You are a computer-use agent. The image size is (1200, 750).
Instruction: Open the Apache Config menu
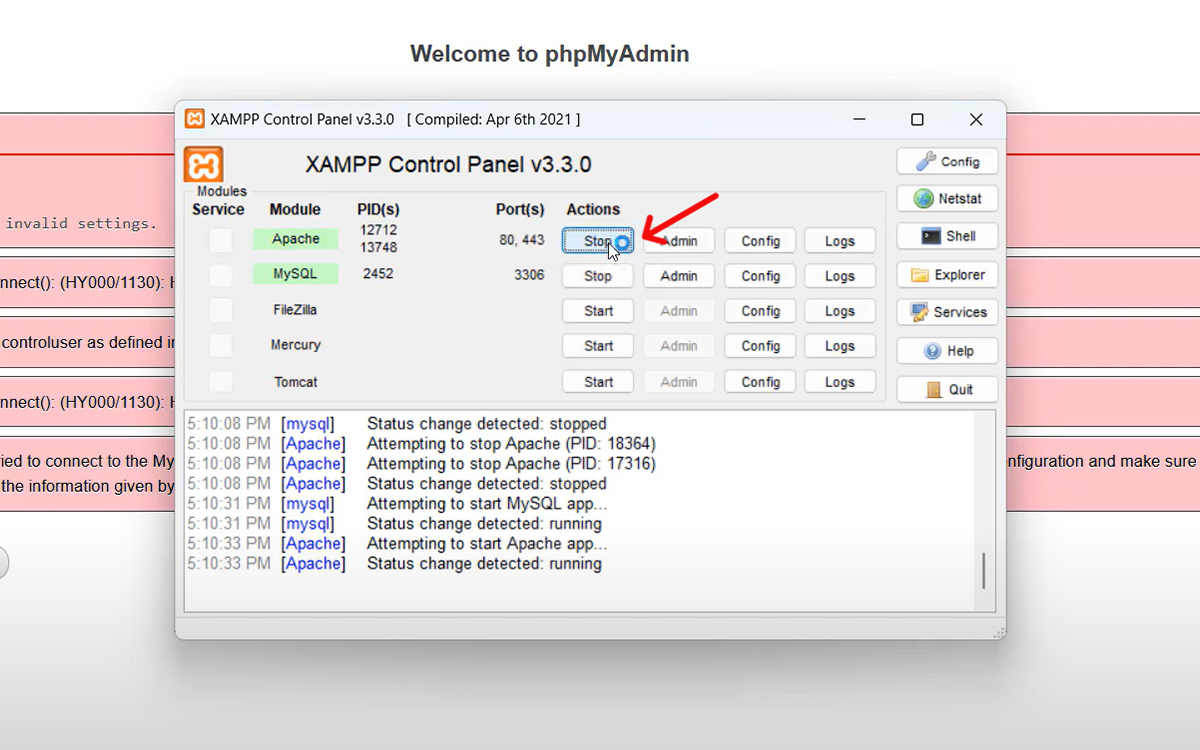[760, 241]
